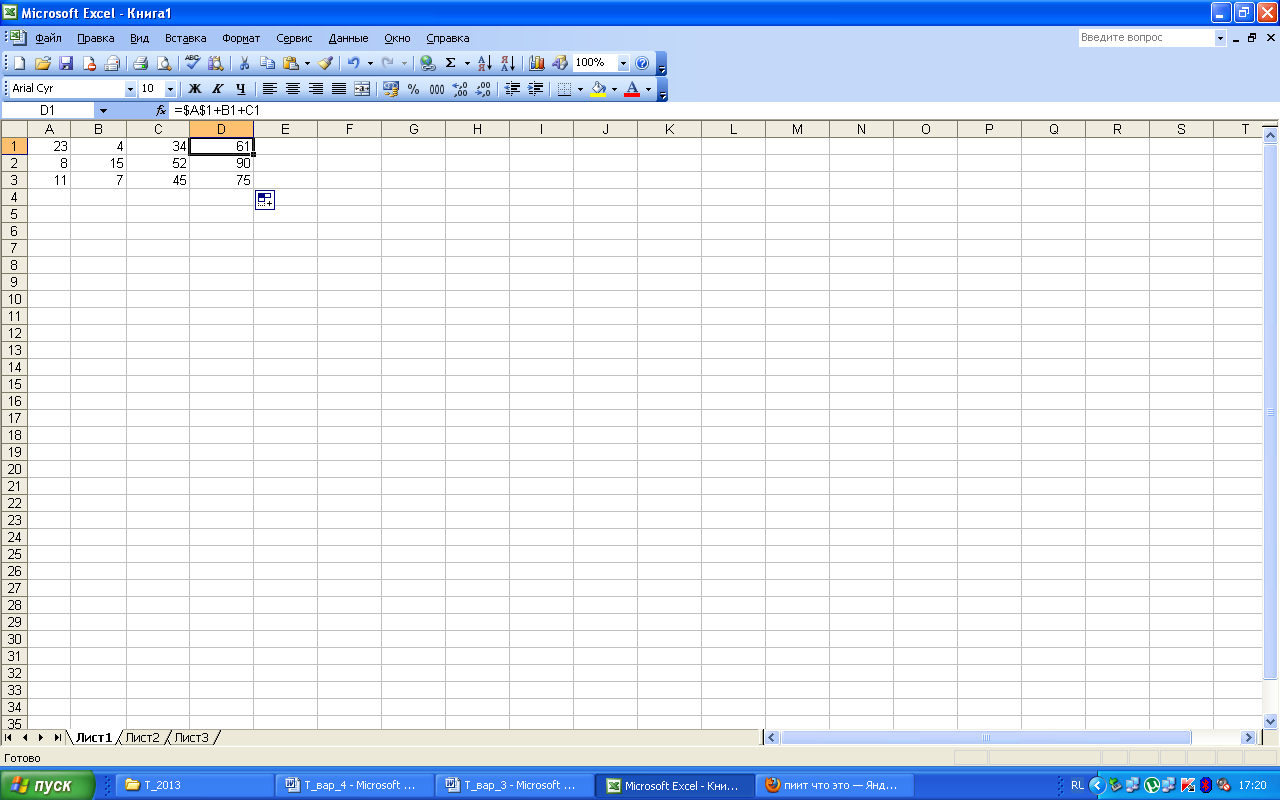Screen dimensions: 1280x800
Task: Click the Print icon
Action: point(141,63)
